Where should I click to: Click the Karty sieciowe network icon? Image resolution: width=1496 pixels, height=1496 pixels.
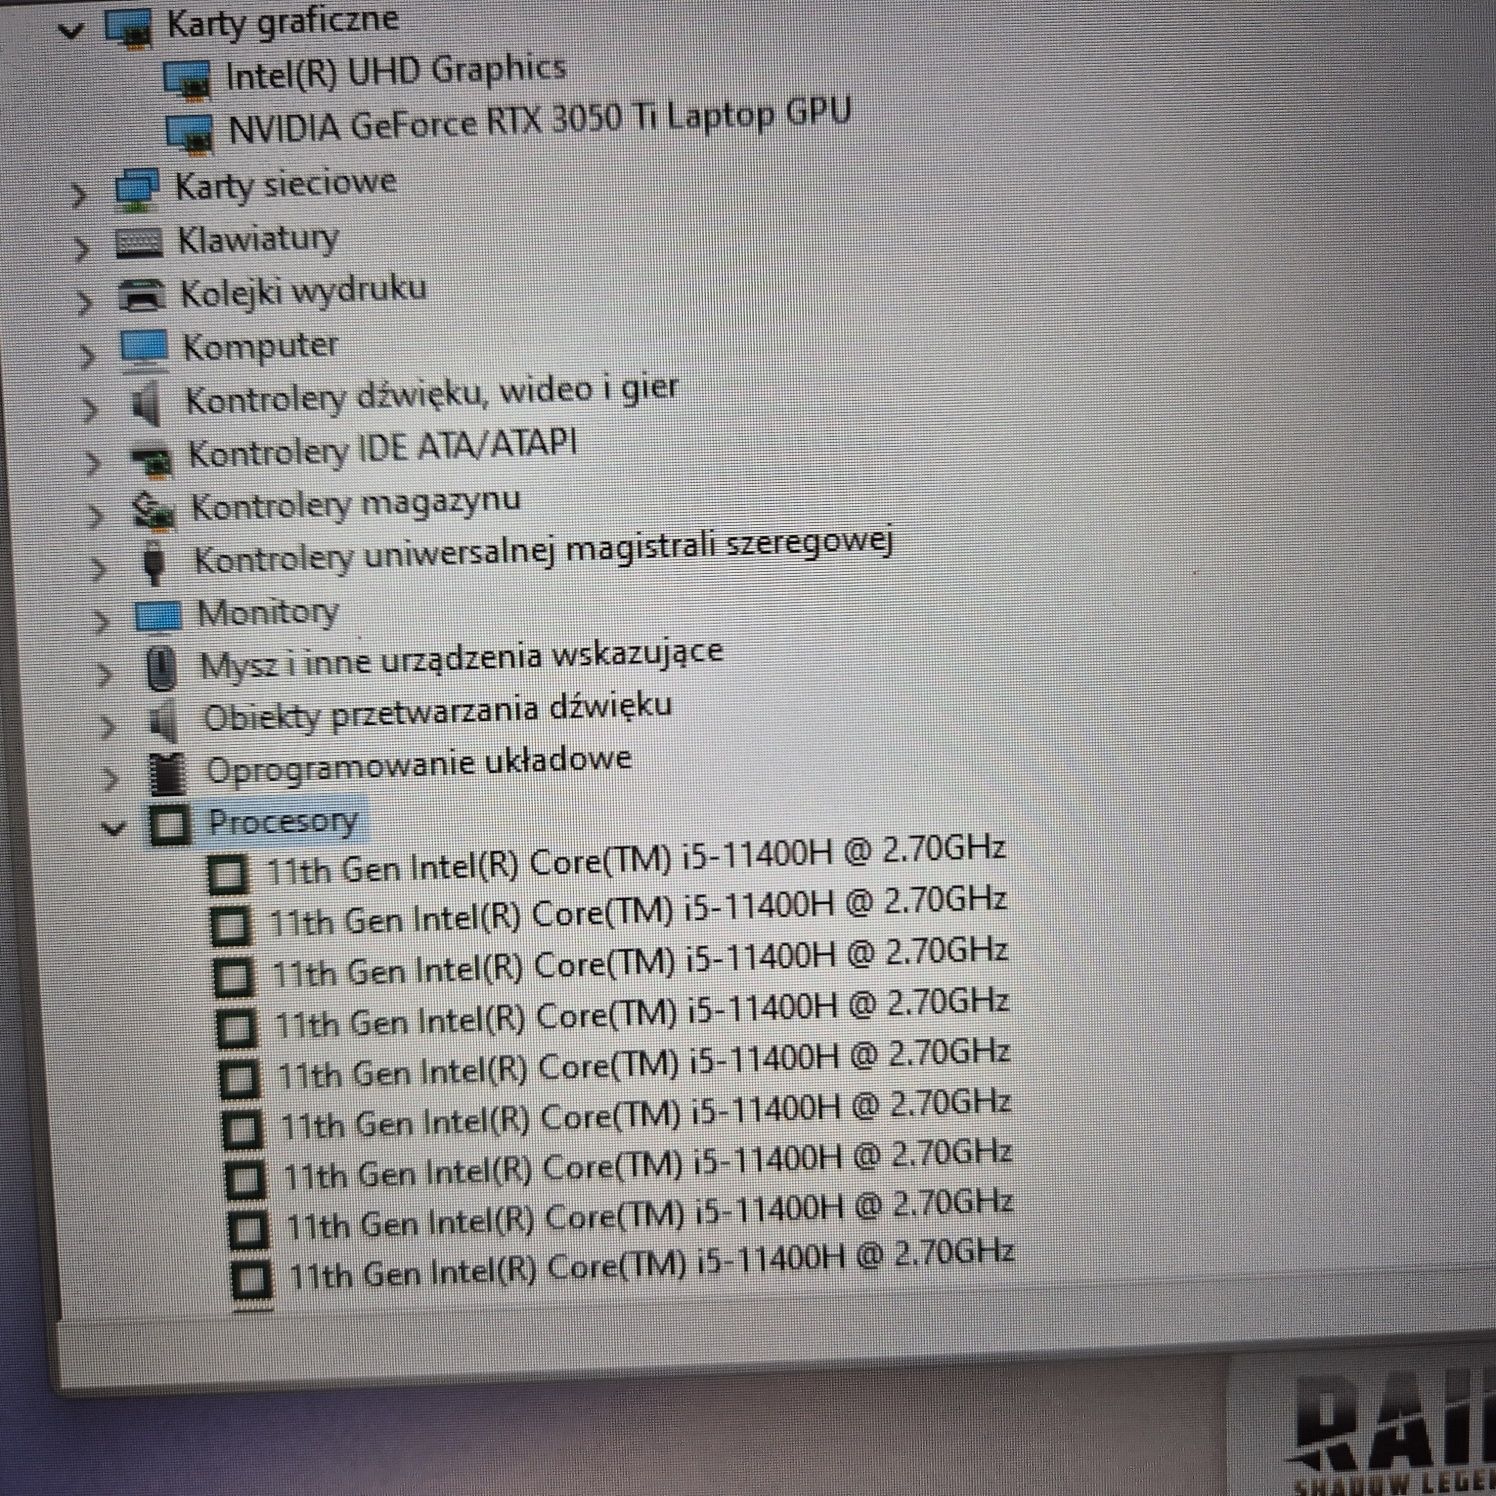click(136, 190)
